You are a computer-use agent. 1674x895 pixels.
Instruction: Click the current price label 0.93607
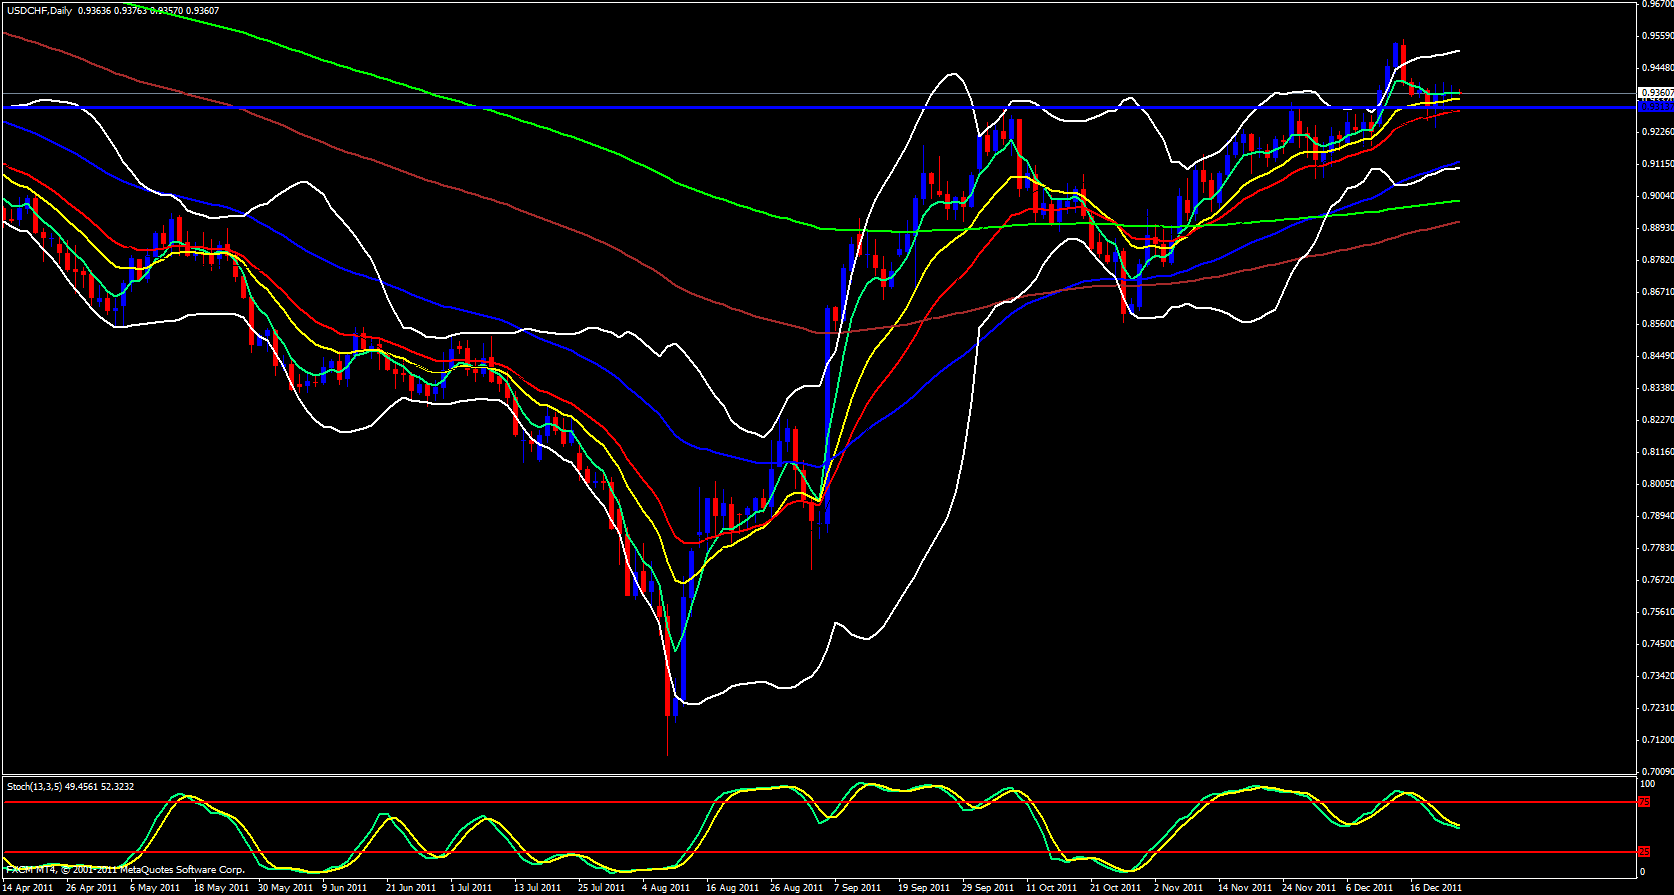(1656, 93)
